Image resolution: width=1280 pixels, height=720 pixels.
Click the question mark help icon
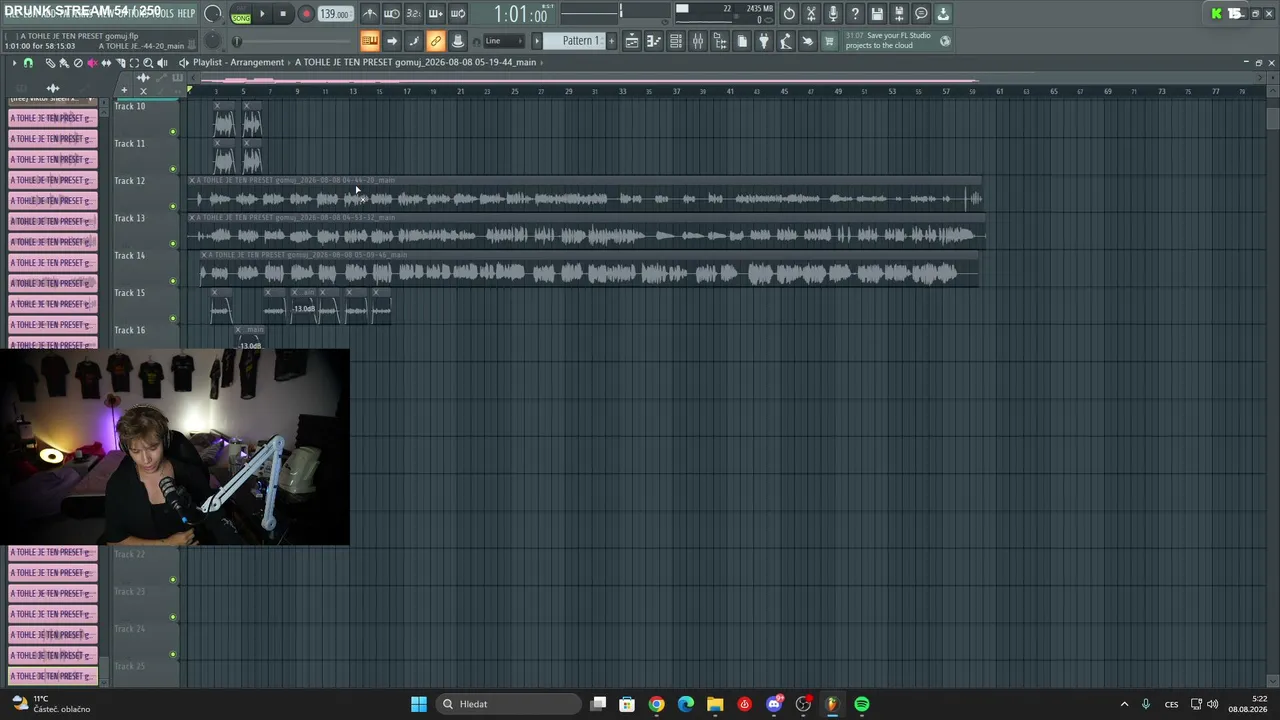click(855, 14)
